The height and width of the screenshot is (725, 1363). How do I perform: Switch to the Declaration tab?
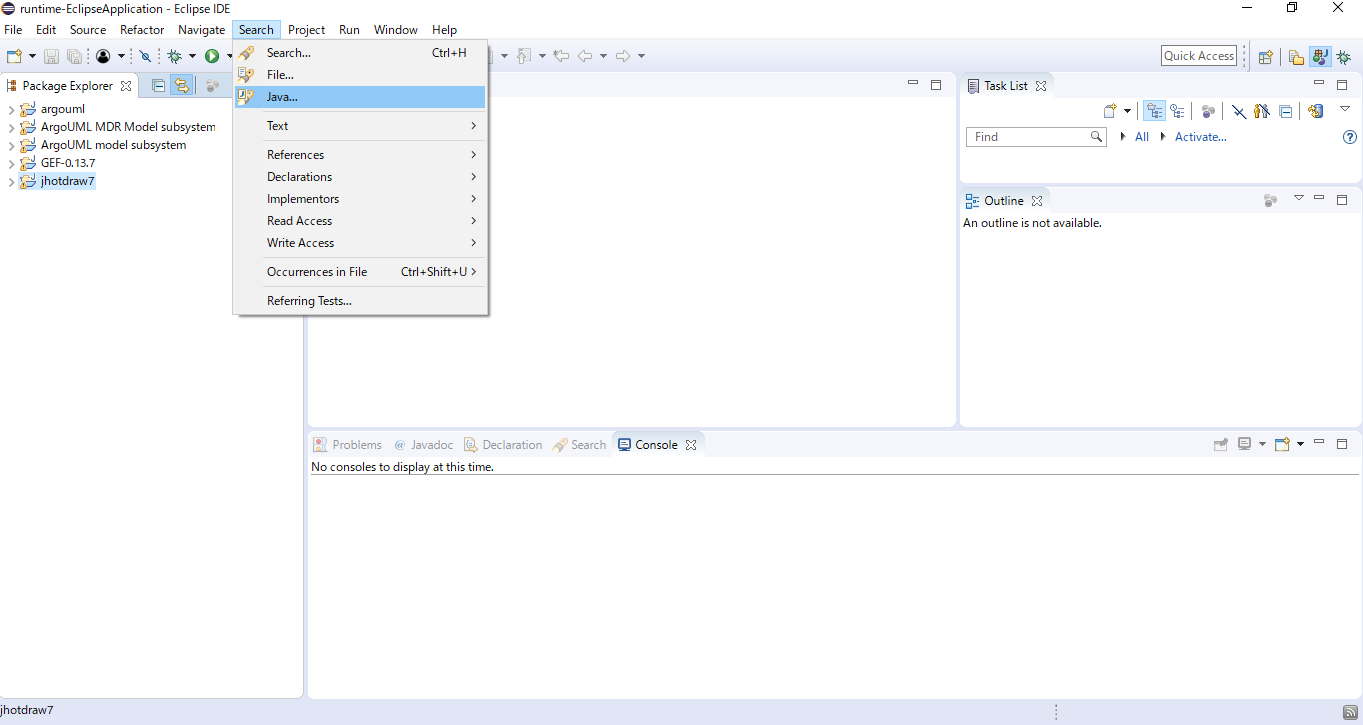[x=503, y=445]
